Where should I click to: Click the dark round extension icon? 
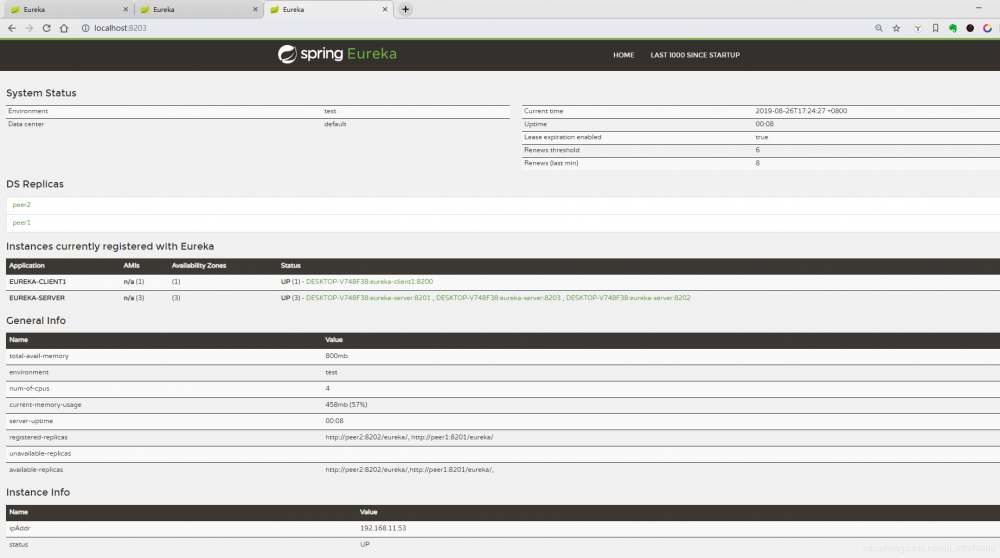tap(970, 28)
